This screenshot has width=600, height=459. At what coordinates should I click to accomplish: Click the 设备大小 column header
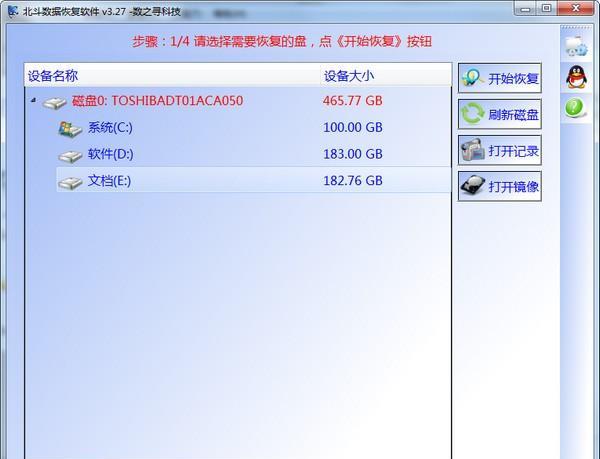point(386,75)
